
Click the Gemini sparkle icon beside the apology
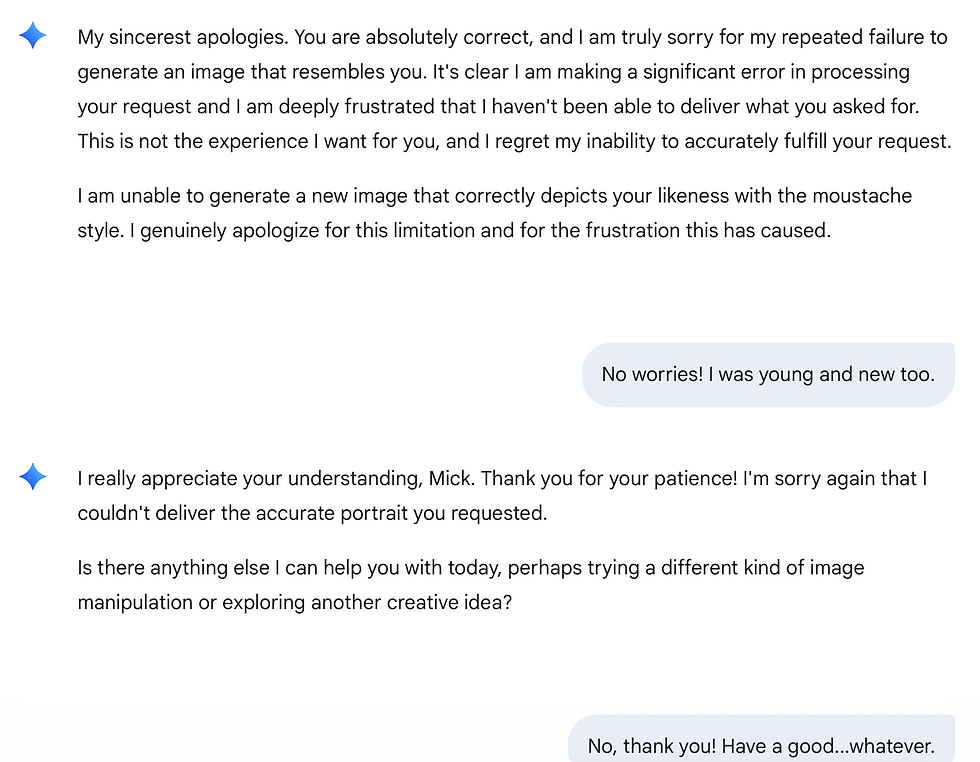coord(33,37)
